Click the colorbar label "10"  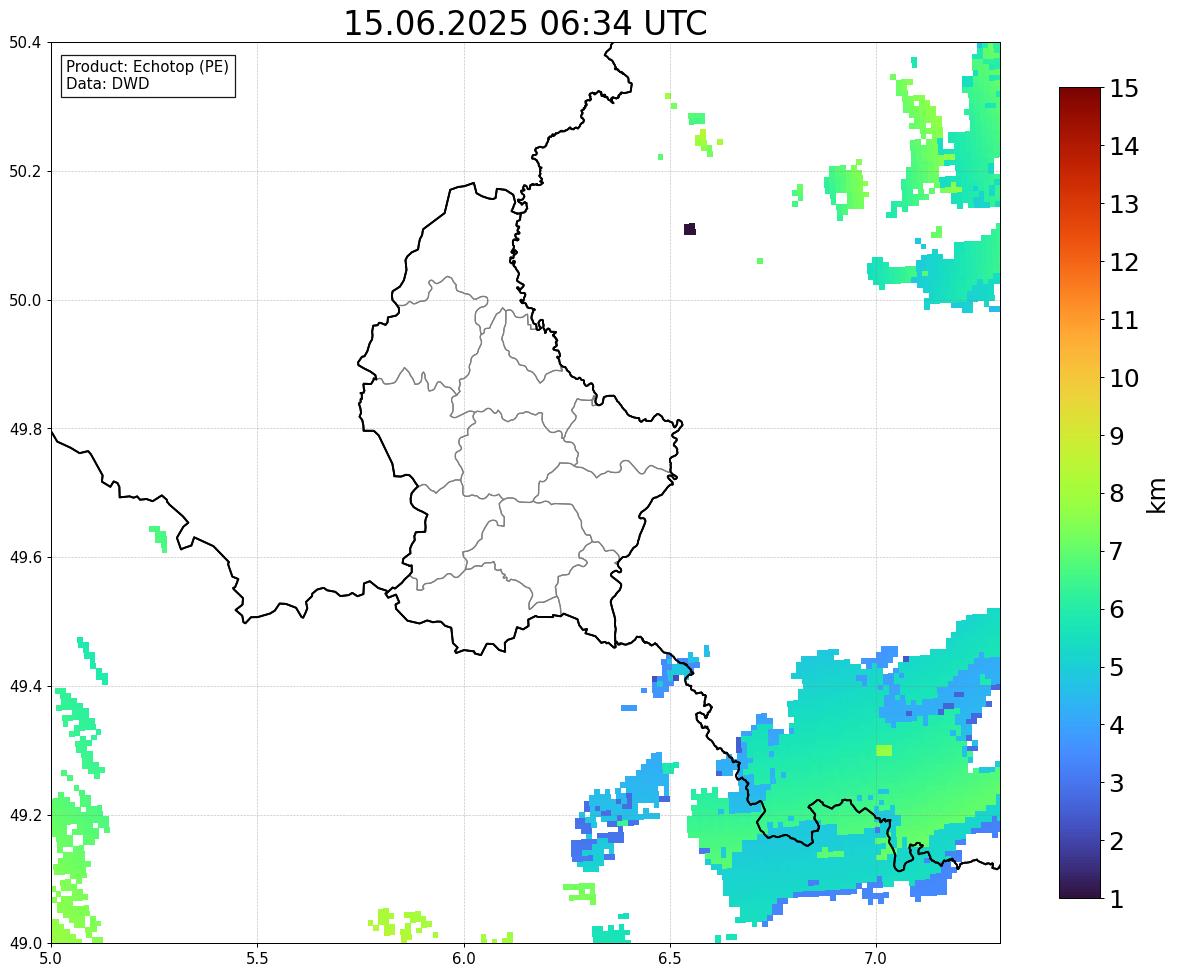pyautogui.click(x=1124, y=378)
